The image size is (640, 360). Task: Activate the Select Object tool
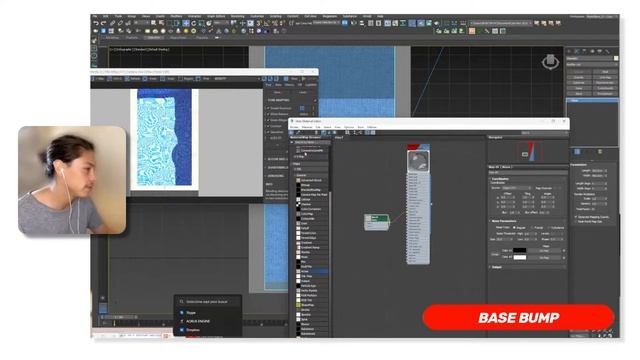click(x=154, y=23)
